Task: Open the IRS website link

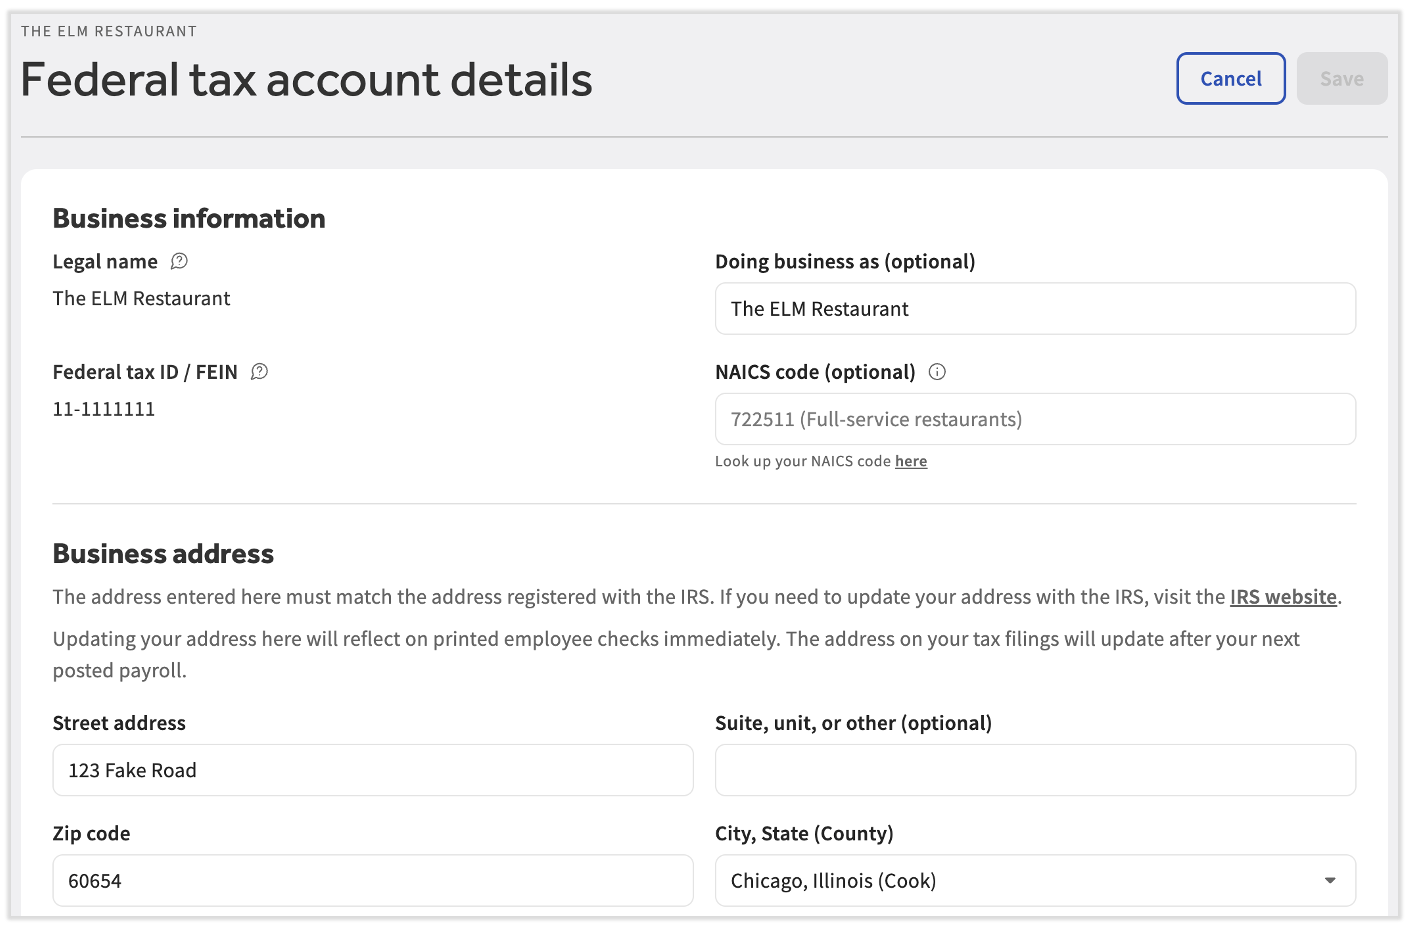Action: tap(1283, 597)
